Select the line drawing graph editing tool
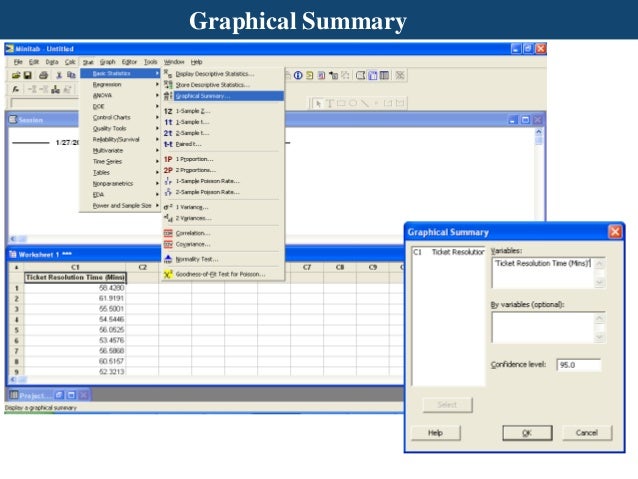The image size is (638, 479). (x=365, y=103)
